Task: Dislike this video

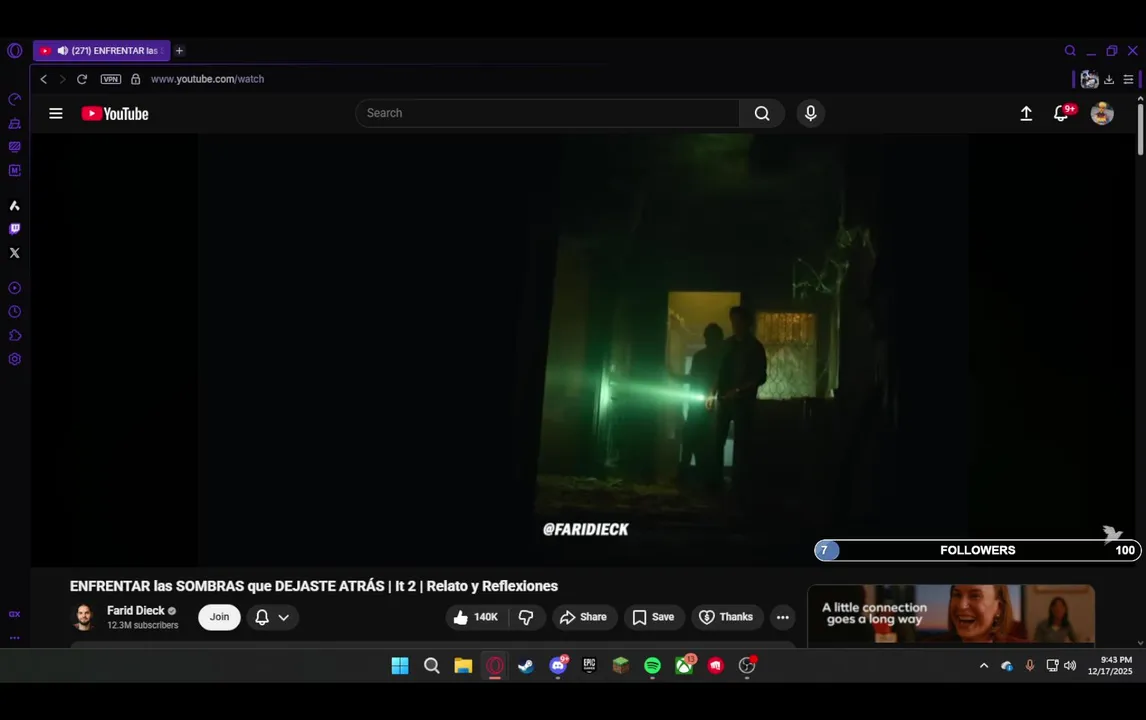Action: click(526, 617)
